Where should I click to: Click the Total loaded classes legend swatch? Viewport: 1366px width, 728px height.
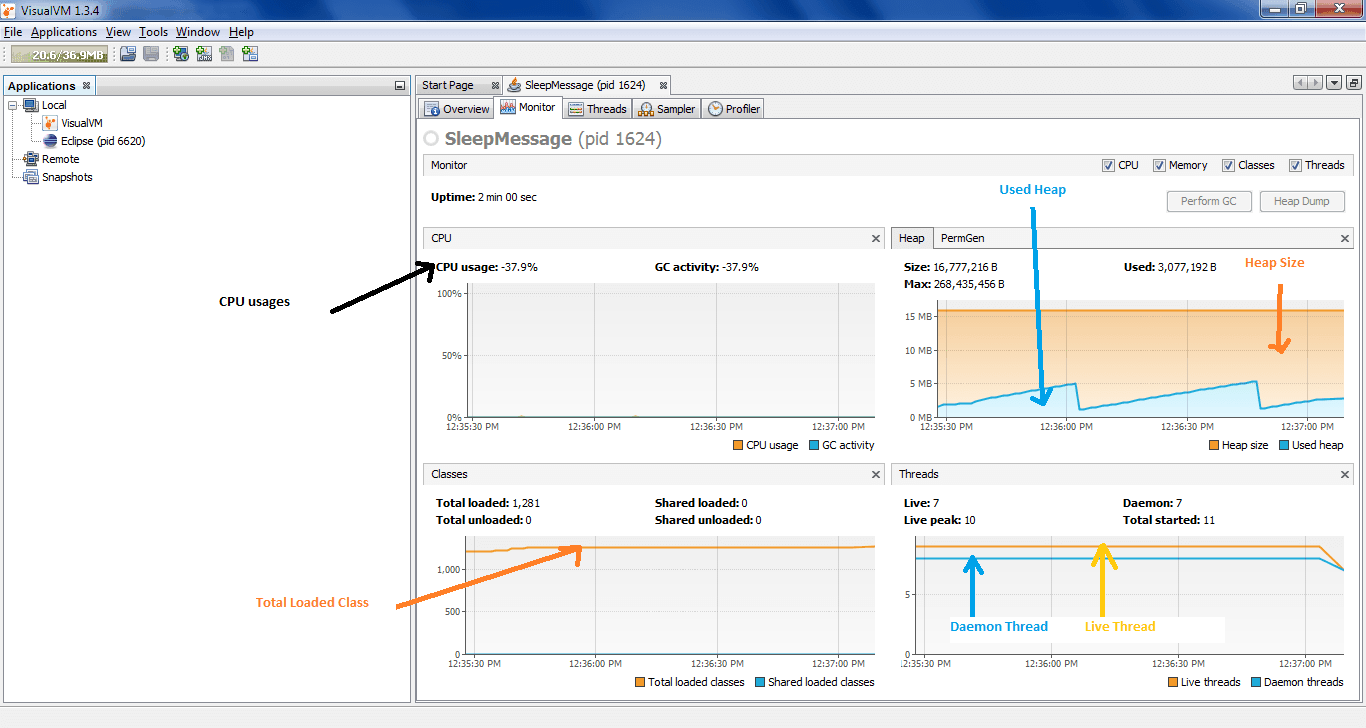640,682
